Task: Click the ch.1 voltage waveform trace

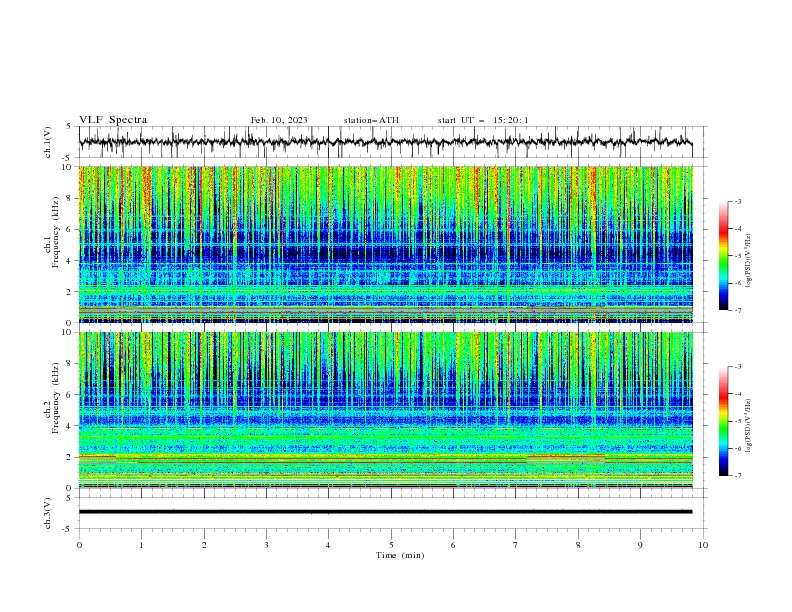Action: (x=385, y=141)
